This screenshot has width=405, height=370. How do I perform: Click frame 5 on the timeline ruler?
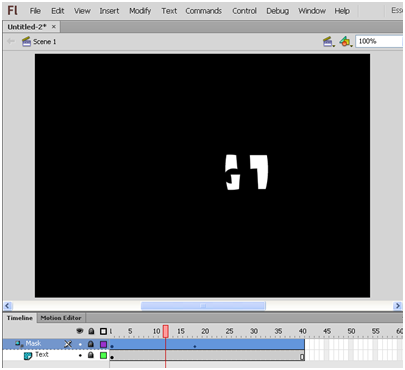tap(130, 331)
